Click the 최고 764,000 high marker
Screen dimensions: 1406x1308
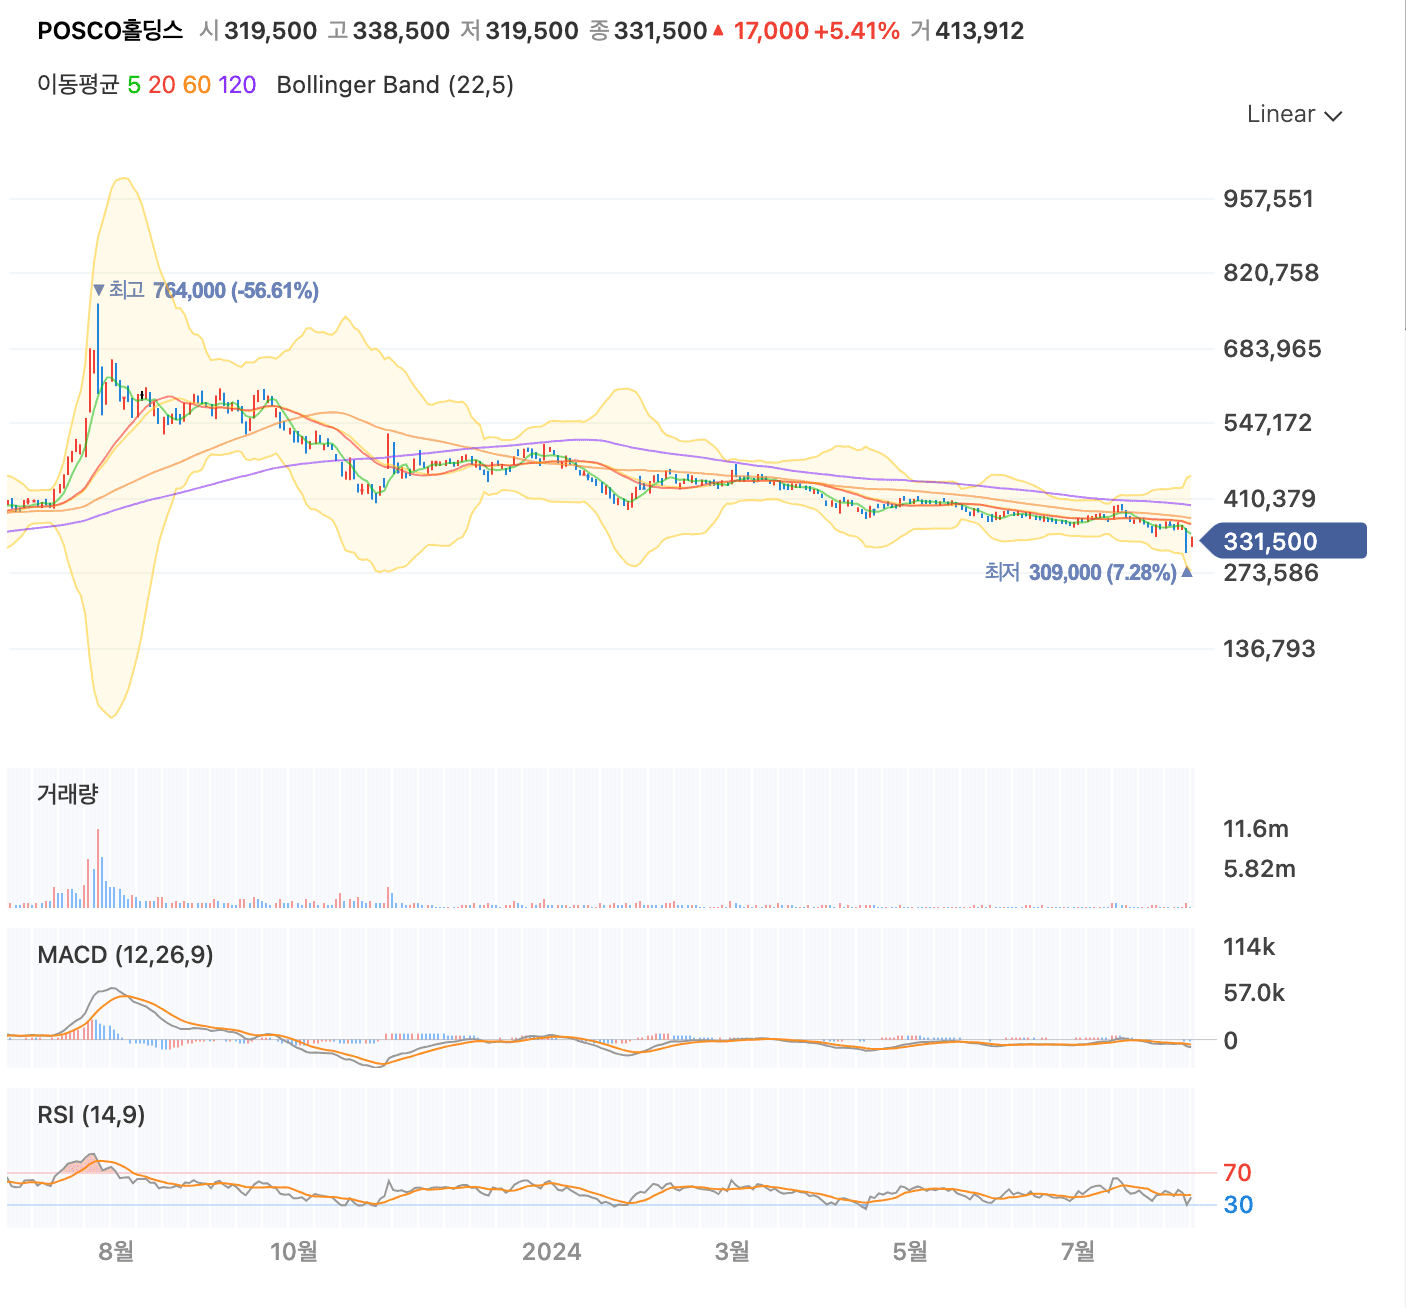pos(206,290)
